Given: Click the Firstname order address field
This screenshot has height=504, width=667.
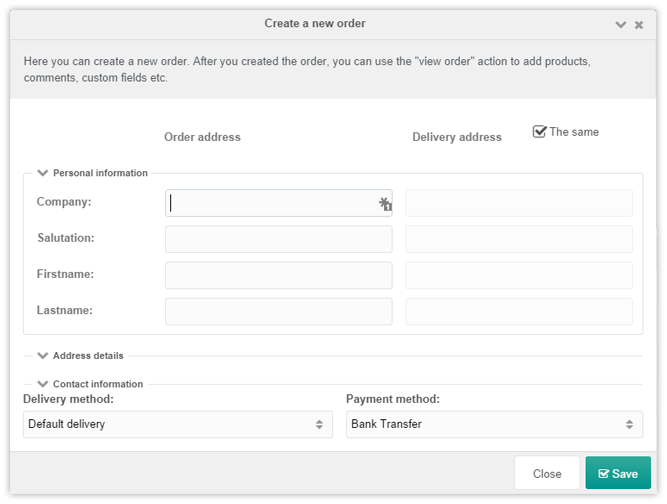Looking at the screenshot, I should 279,275.
